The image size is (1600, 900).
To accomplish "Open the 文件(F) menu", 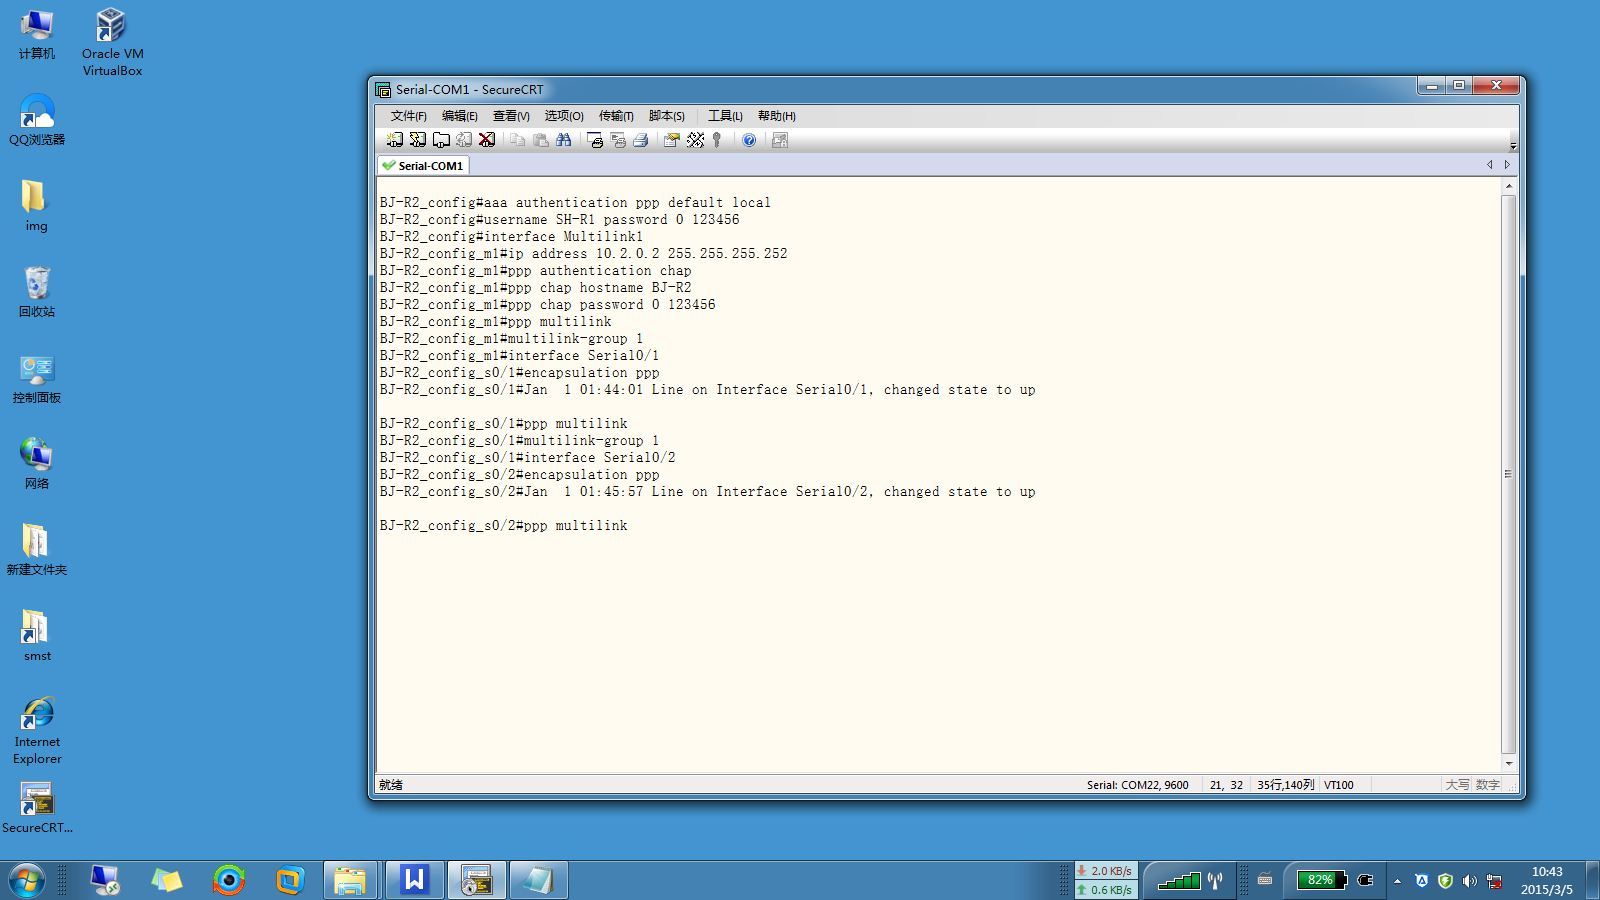I will [408, 116].
